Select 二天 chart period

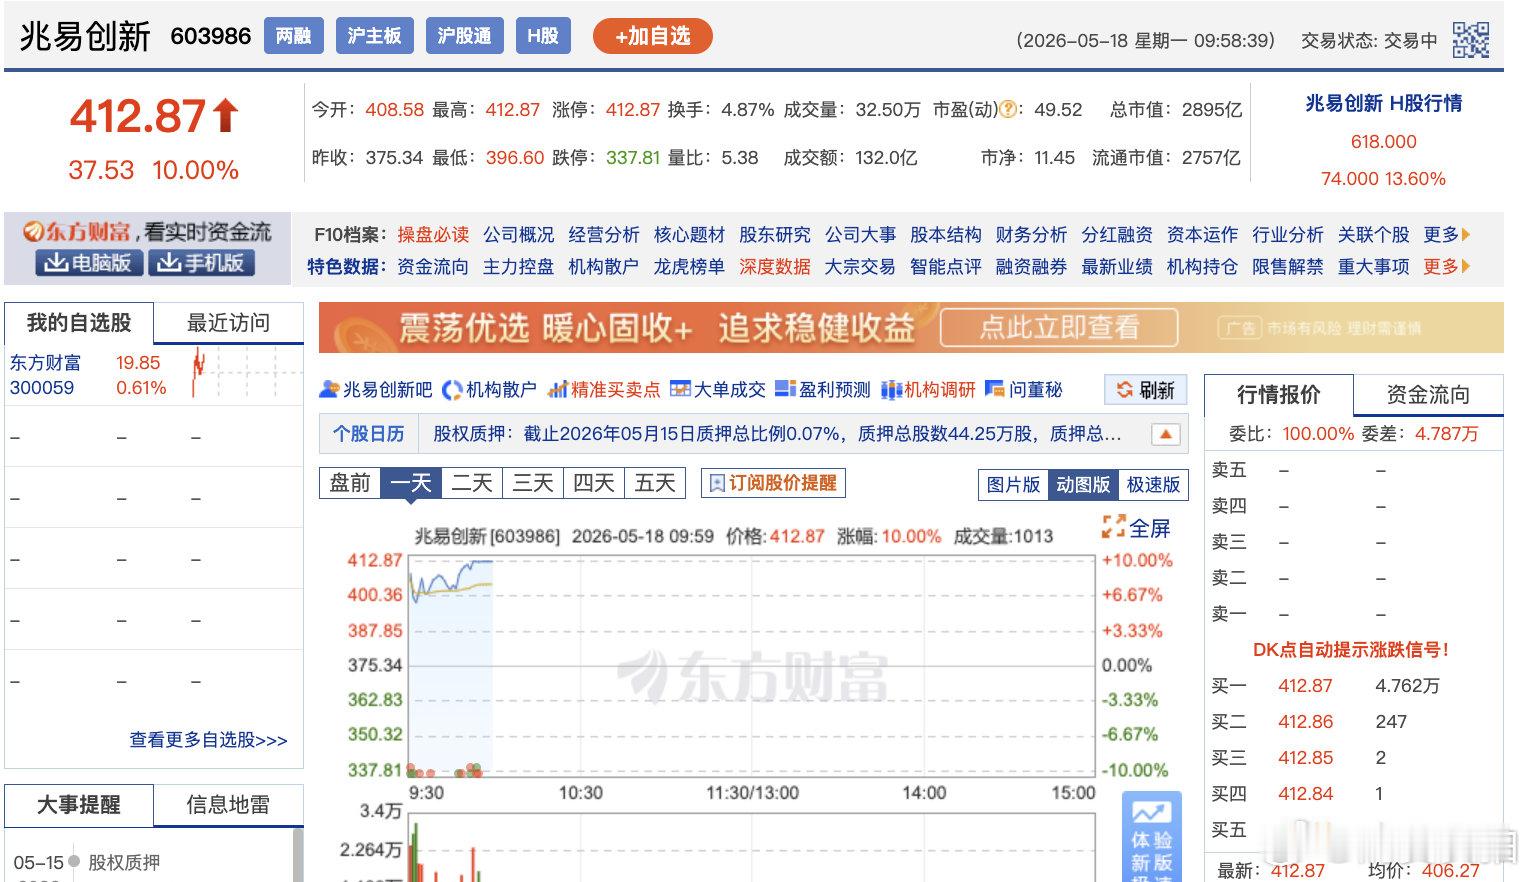pyautogui.click(x=472, y=483)
